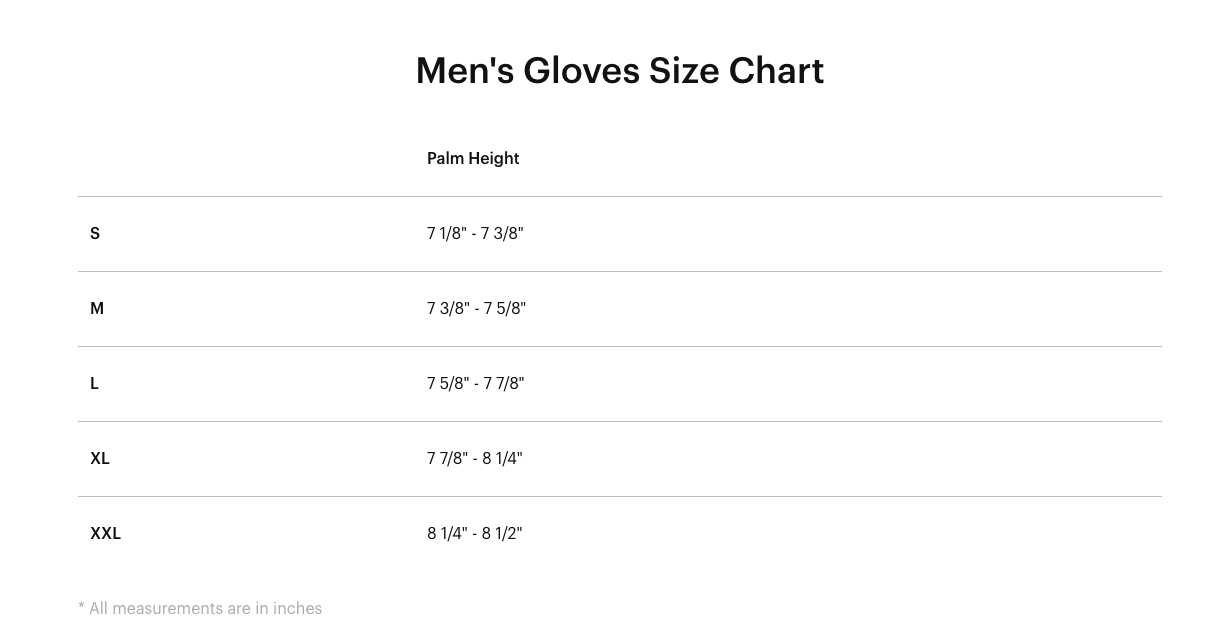This screenshot has height=638, width=1226.
Task: Click the word Men's in the heading
Action: 464,71
